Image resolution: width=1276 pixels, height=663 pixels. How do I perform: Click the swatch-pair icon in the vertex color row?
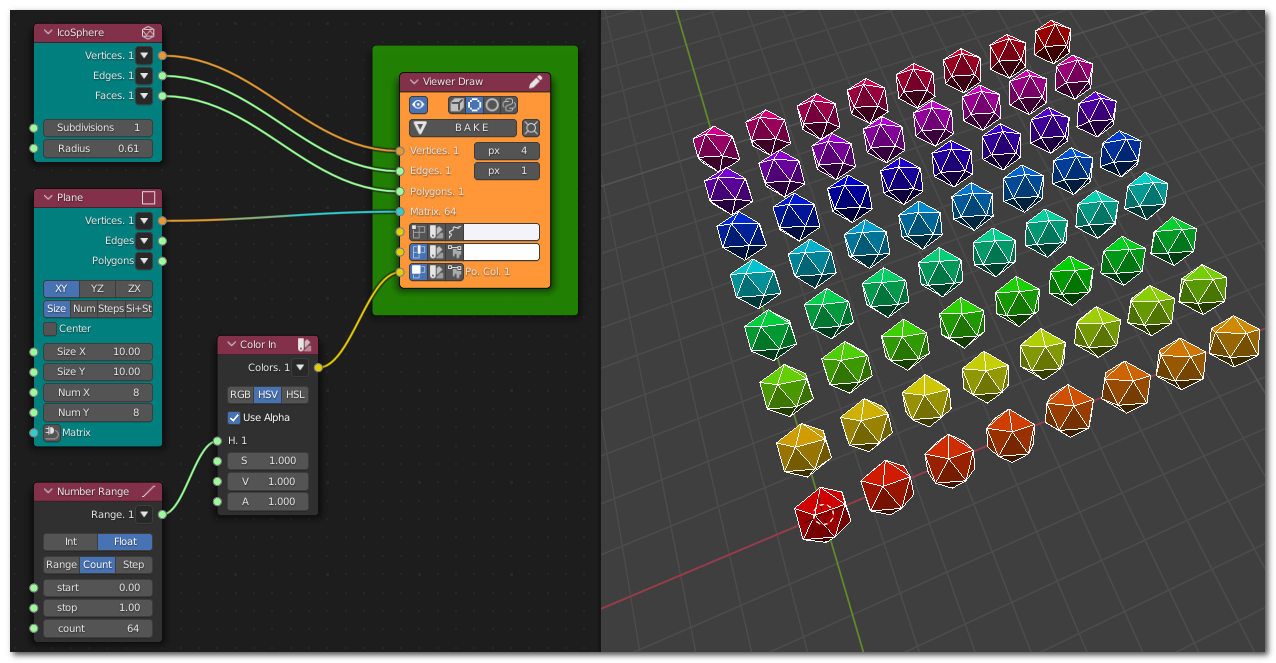coord(437,232)
